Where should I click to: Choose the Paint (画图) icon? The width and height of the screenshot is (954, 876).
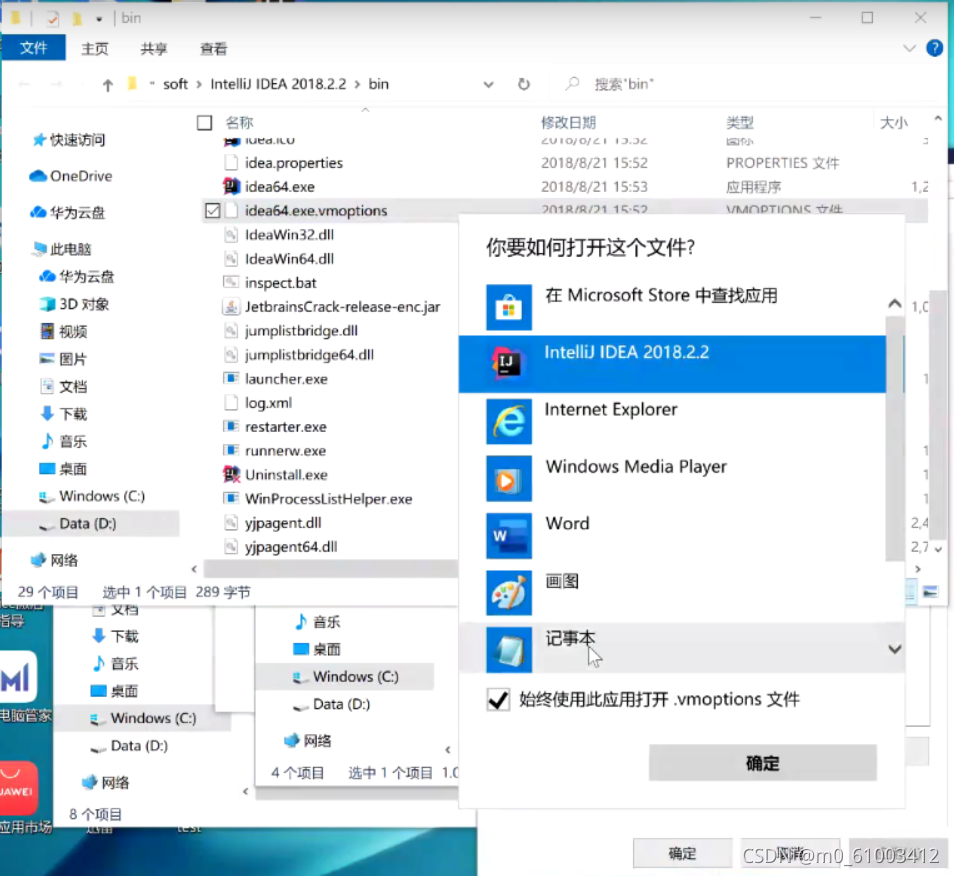click(509, 593)
